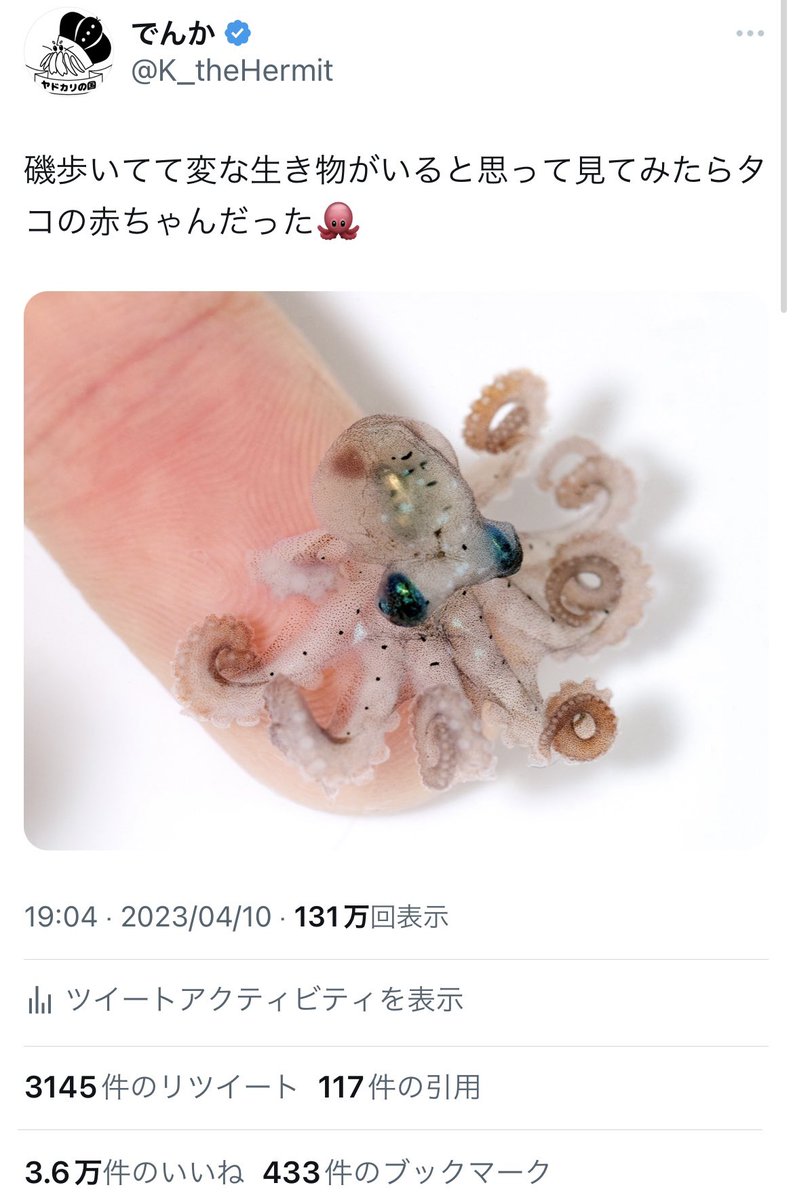Open the でんか profile avatar
793x1200 pixels.
point(69,52)
